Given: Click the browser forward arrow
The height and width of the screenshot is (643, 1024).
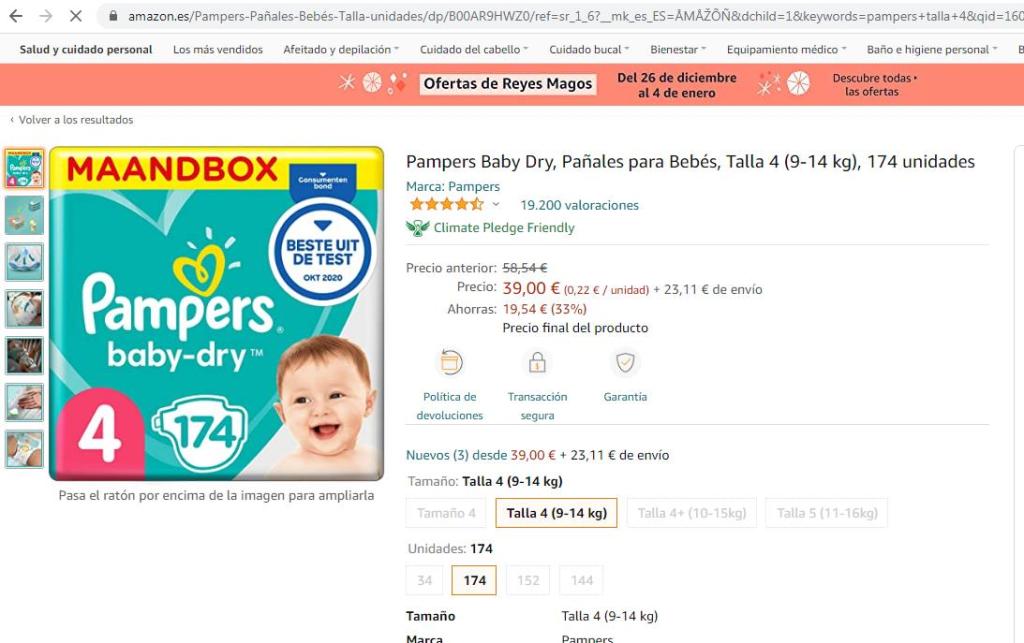Looking at the screenshot, I should tap(46, 16).
